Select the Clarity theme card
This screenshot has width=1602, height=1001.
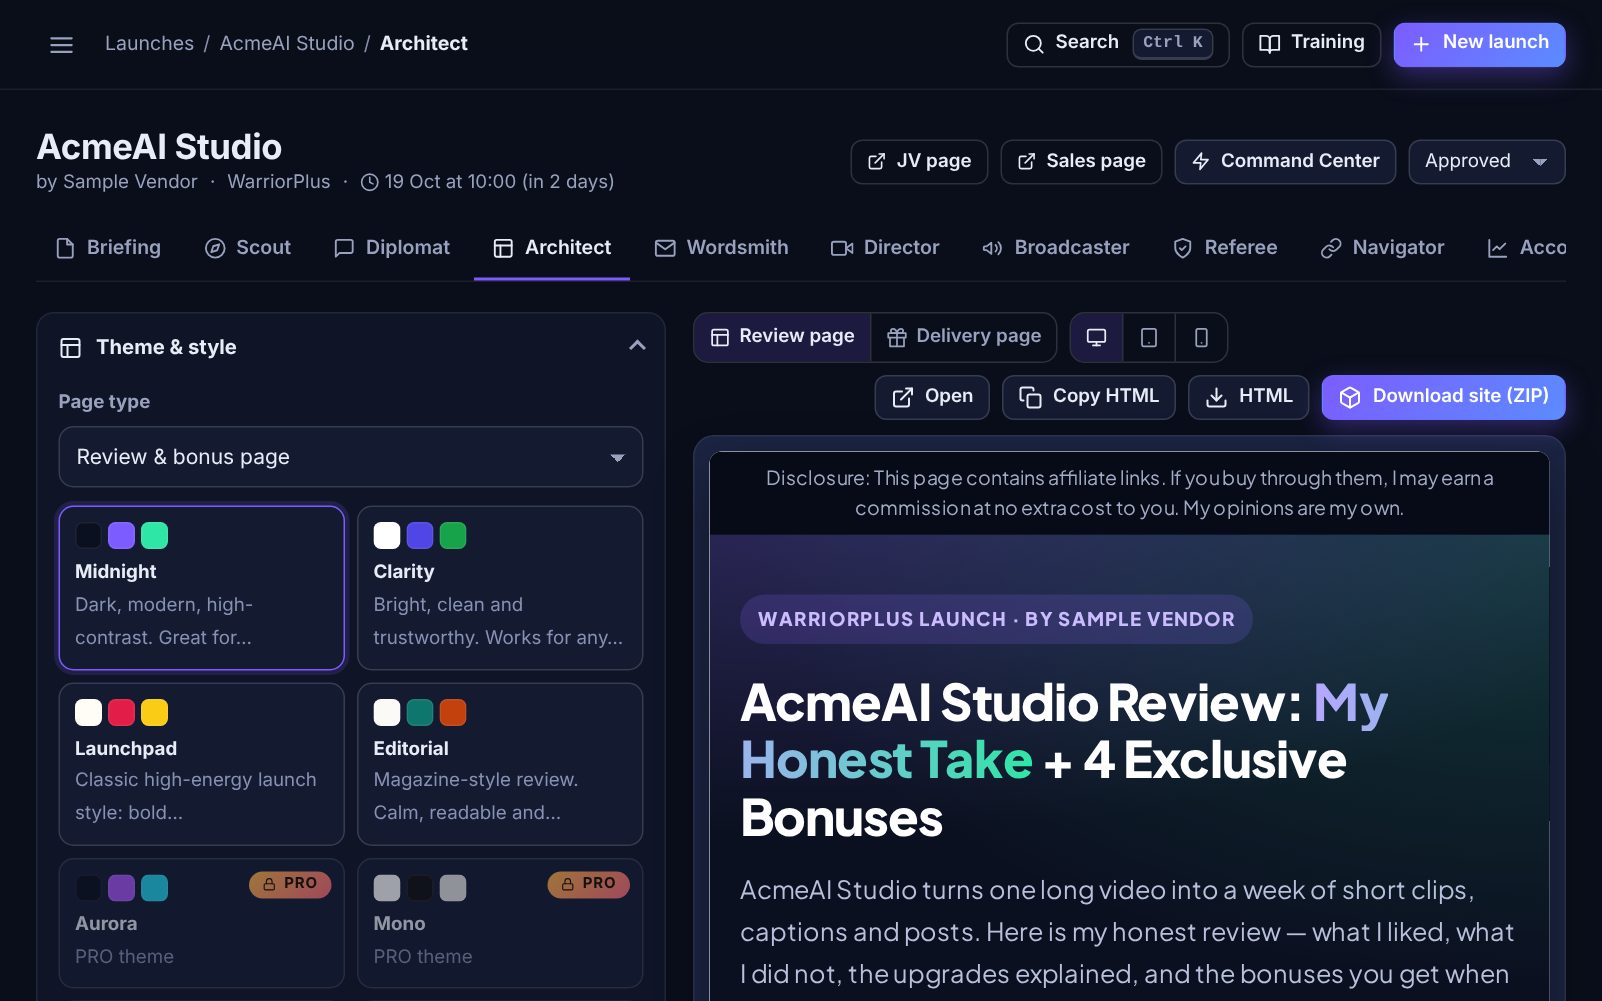(500, 588)
